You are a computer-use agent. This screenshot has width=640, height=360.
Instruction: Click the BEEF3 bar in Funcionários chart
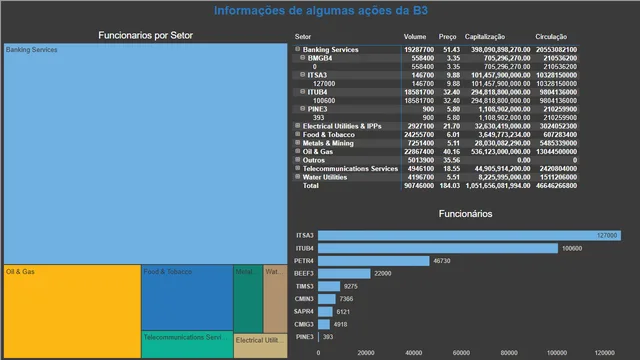tap(344, 273)
